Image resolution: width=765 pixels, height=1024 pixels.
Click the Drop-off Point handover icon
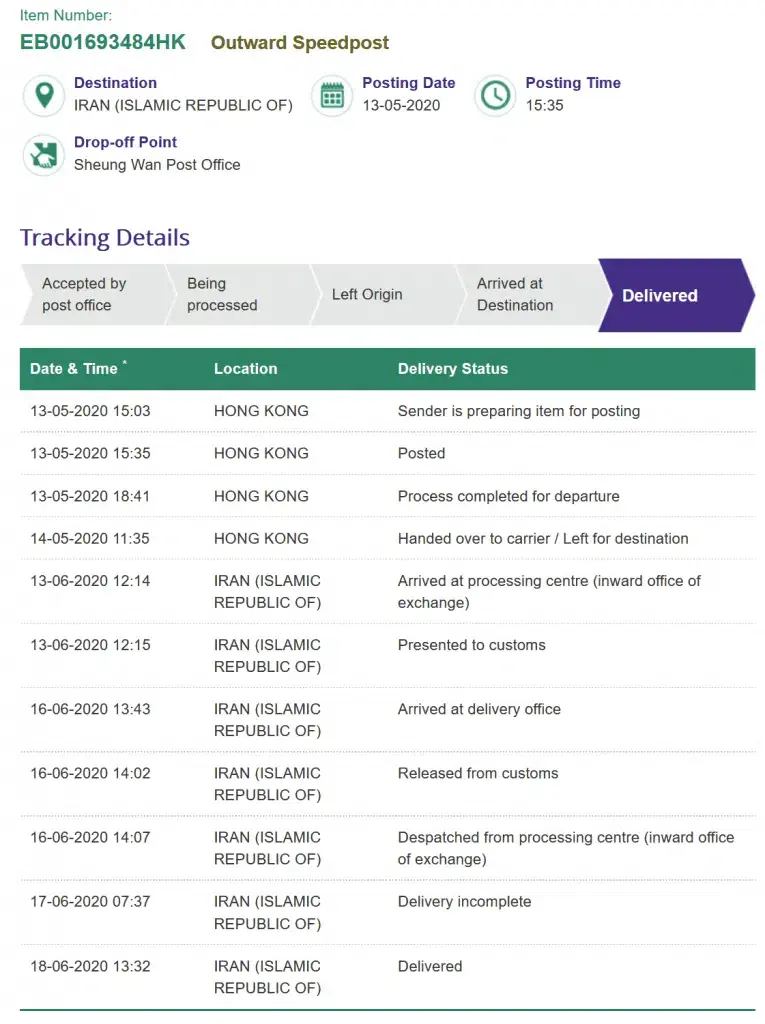[x=44, y=155]
